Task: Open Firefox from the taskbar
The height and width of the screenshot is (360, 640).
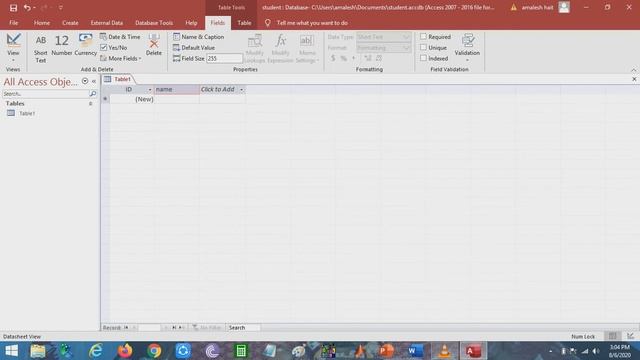Action: pyautogui.click(x=125, y=351)
